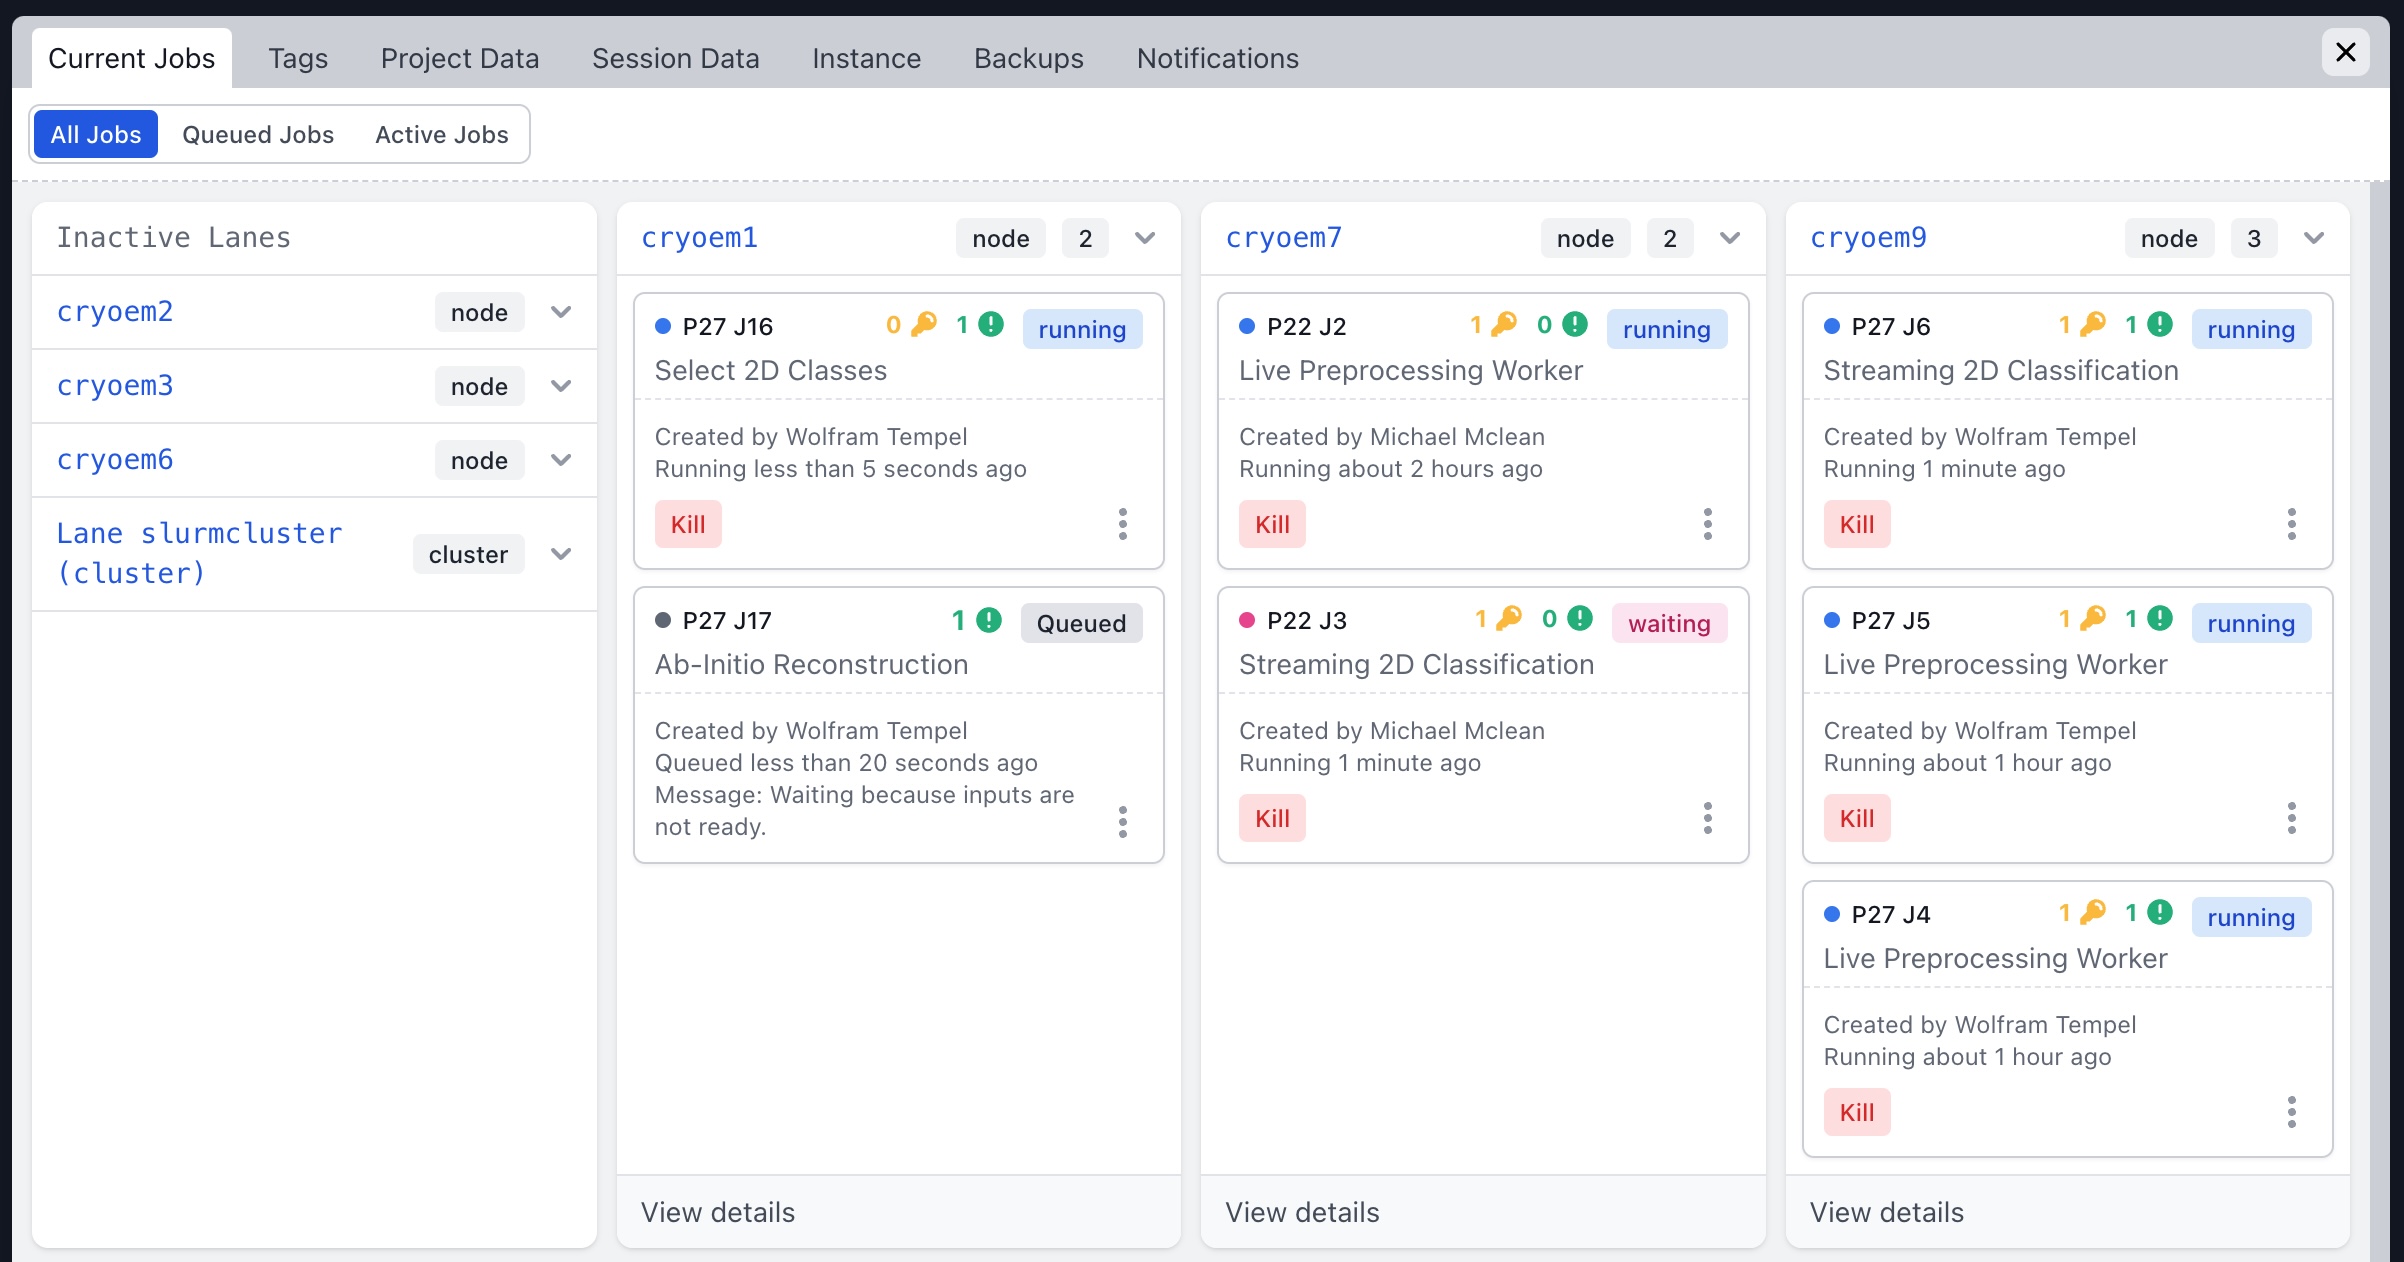
Task: Close the jobs panel with X
Action: click(2345, 52)
